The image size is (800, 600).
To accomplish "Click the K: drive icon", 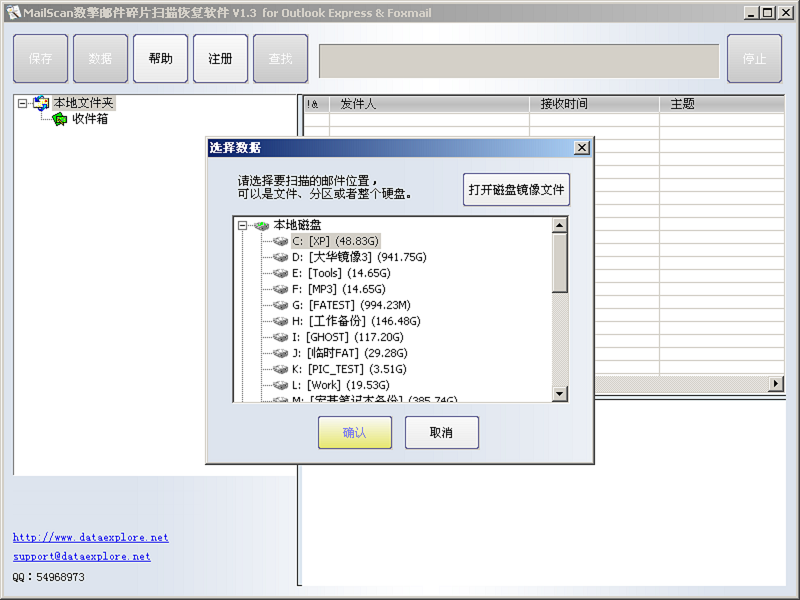I will click(281, 369).
